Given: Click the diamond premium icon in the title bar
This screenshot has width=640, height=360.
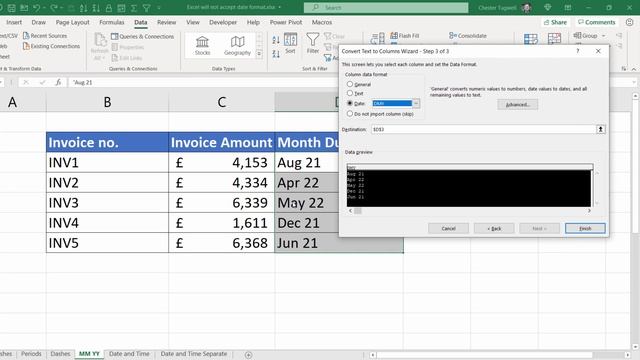Looking at the screenshot, I should (548, 8).
